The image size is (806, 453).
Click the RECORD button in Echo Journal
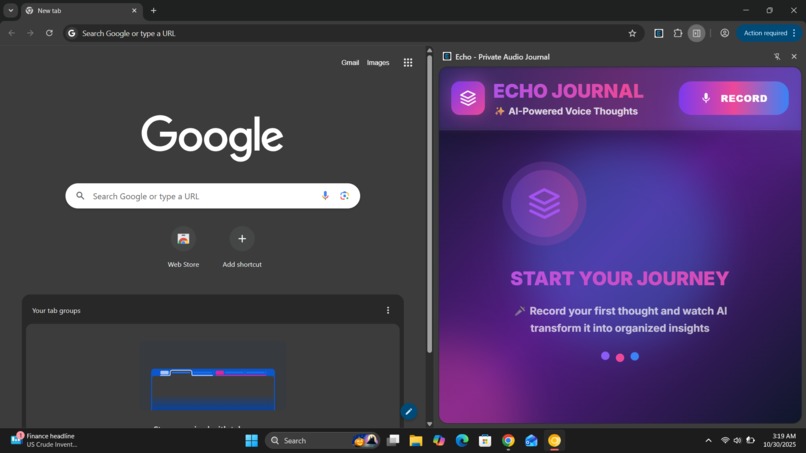click(734, 98)
